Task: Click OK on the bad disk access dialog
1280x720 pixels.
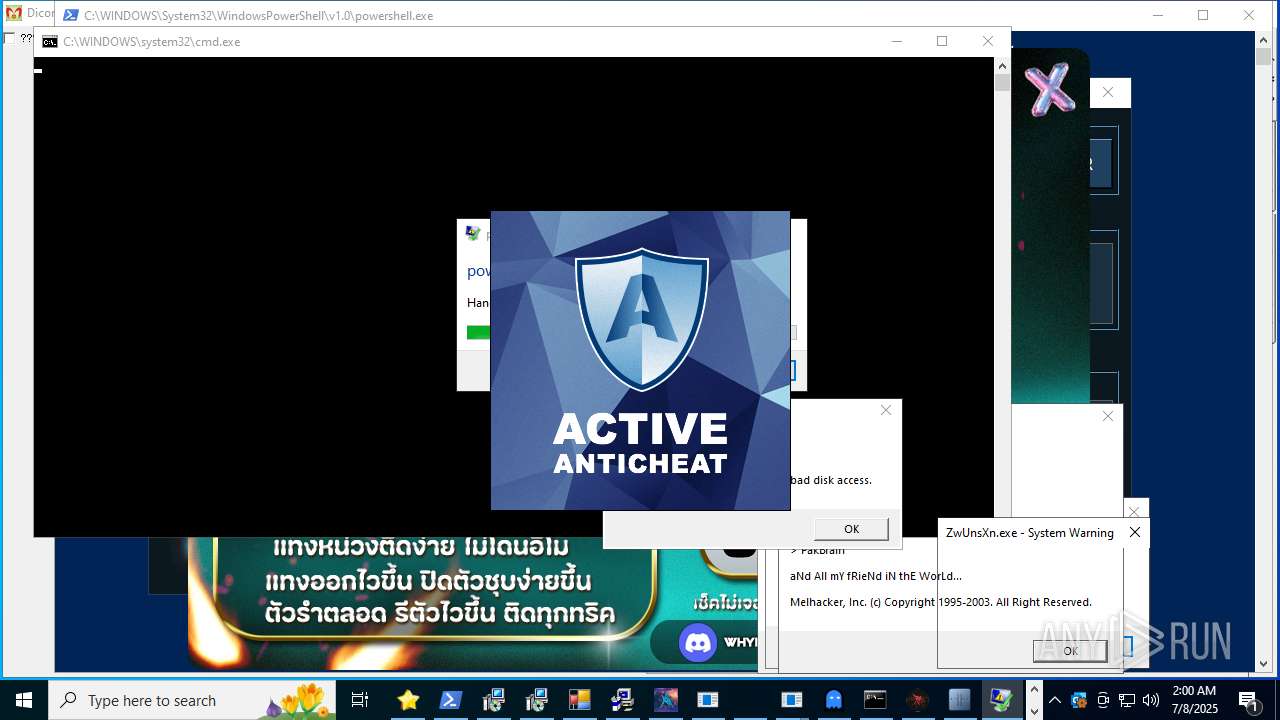Action: 851,529
